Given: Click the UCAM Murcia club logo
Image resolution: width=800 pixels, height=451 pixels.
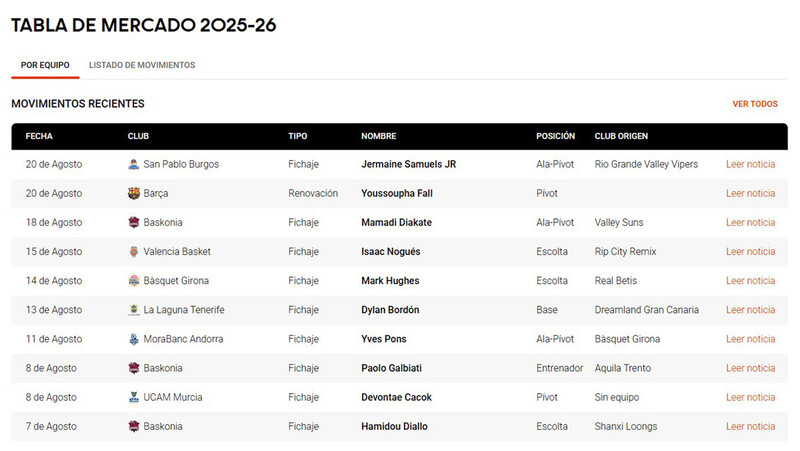Looking at the screenshot, I should [134, 397].
